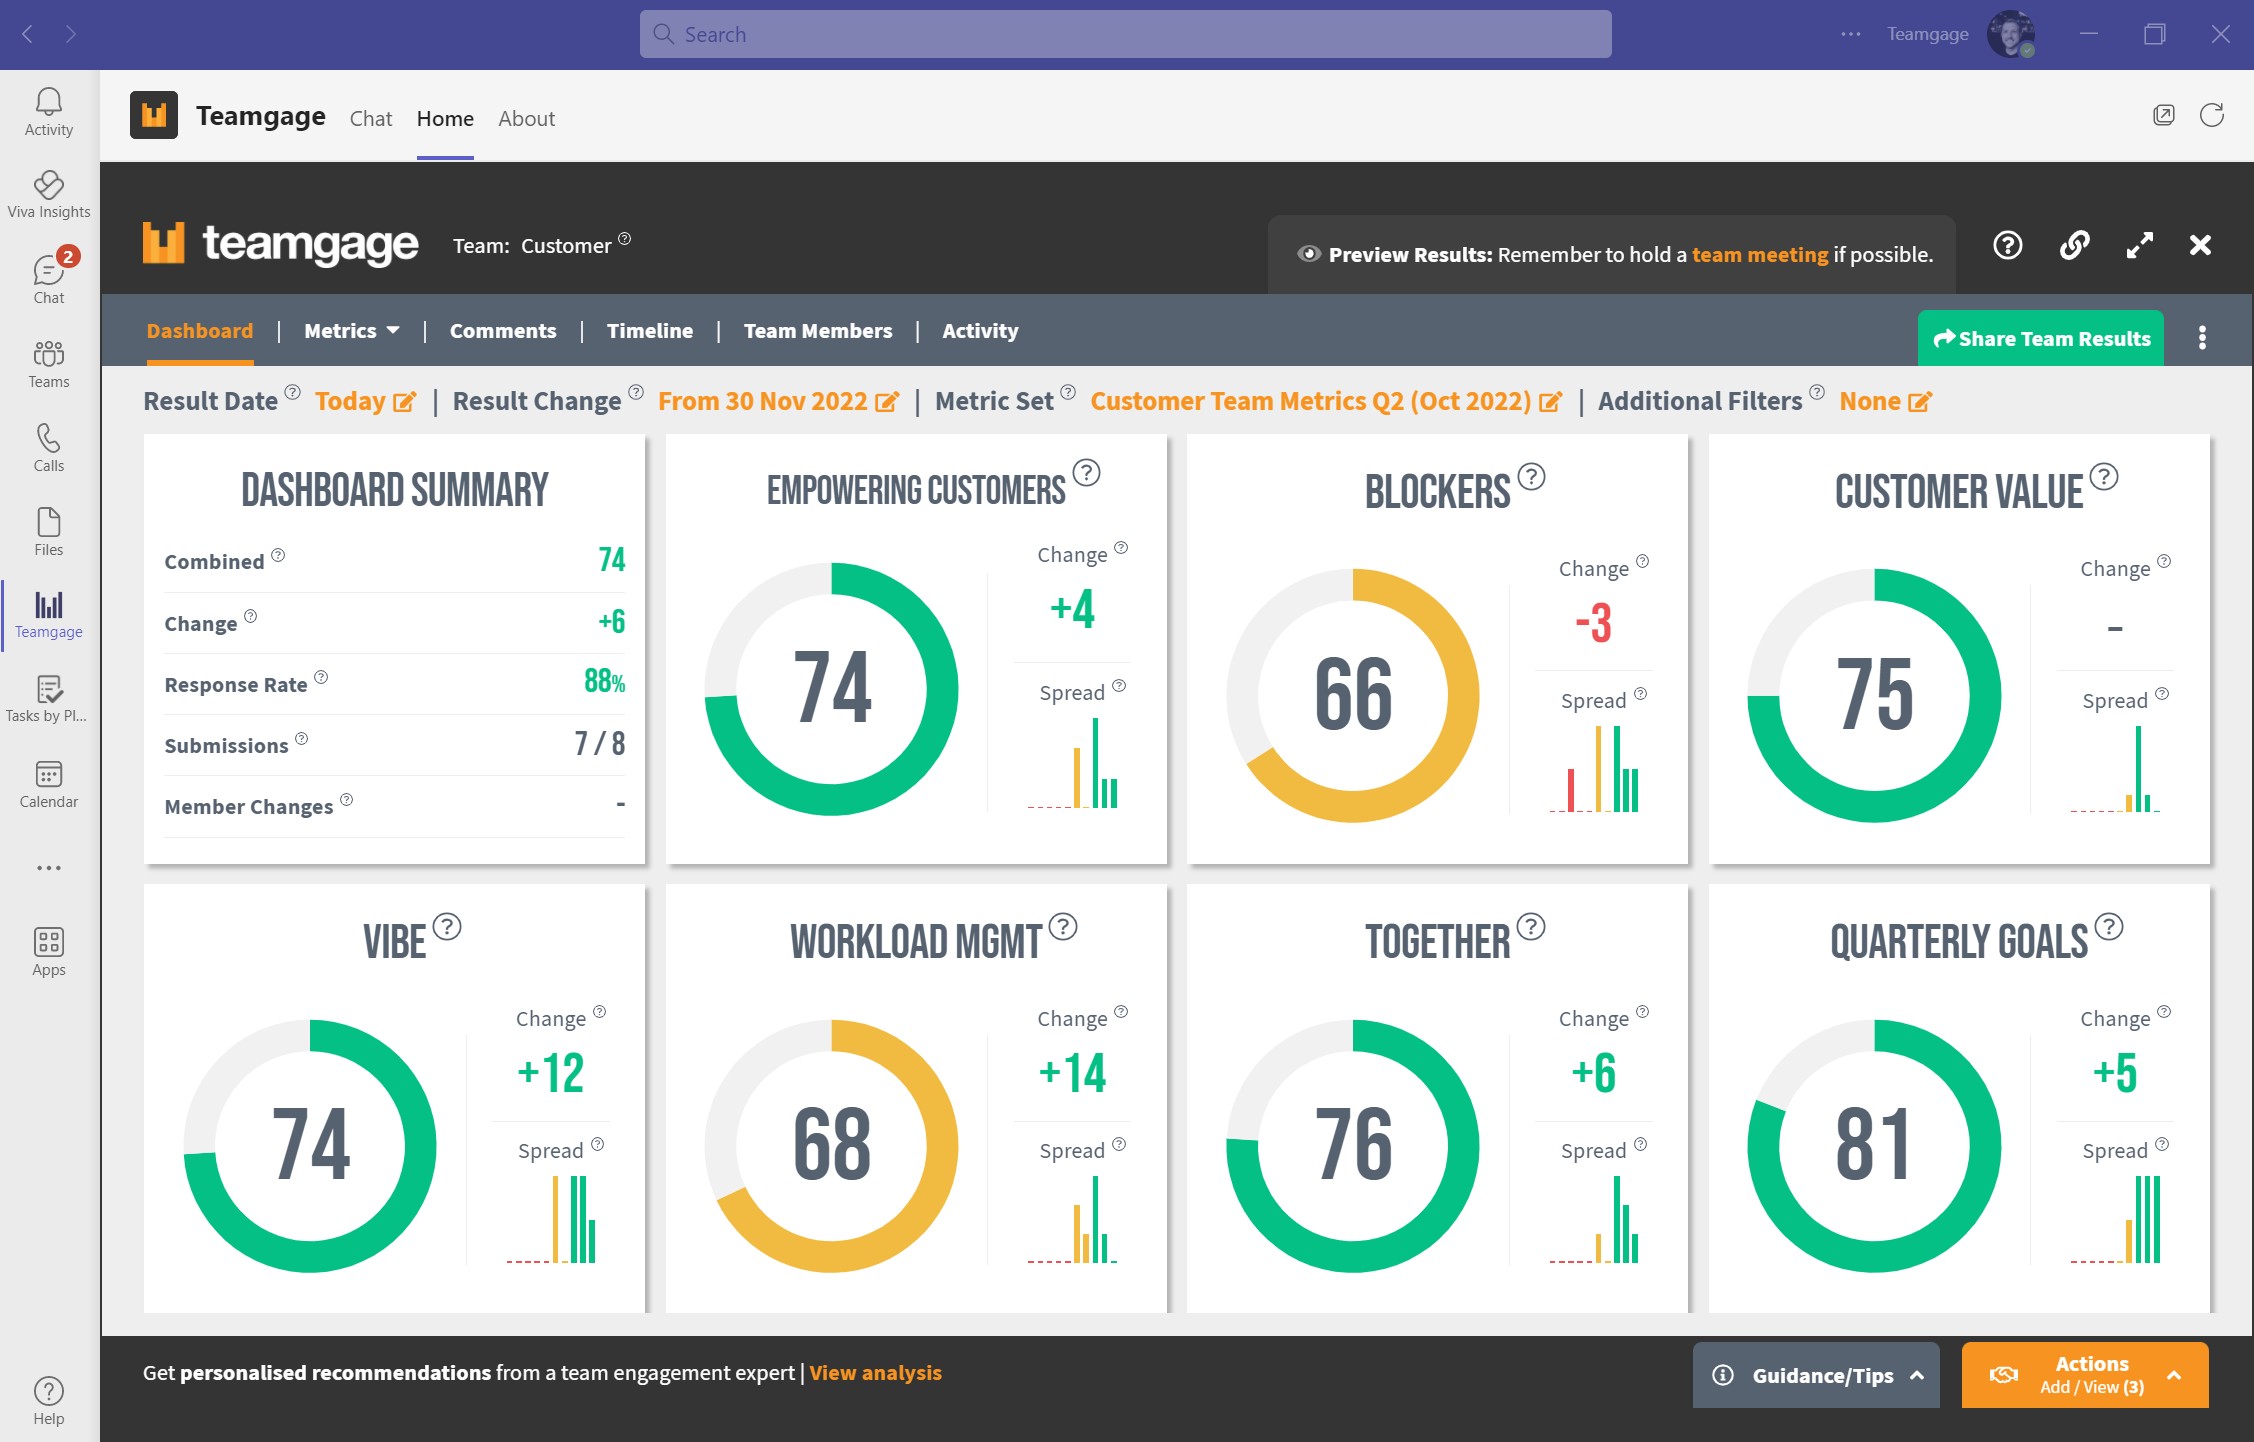This screenshot has height=1442, width=2254.
Task: Open the About tab
Action: coord(526,118)
